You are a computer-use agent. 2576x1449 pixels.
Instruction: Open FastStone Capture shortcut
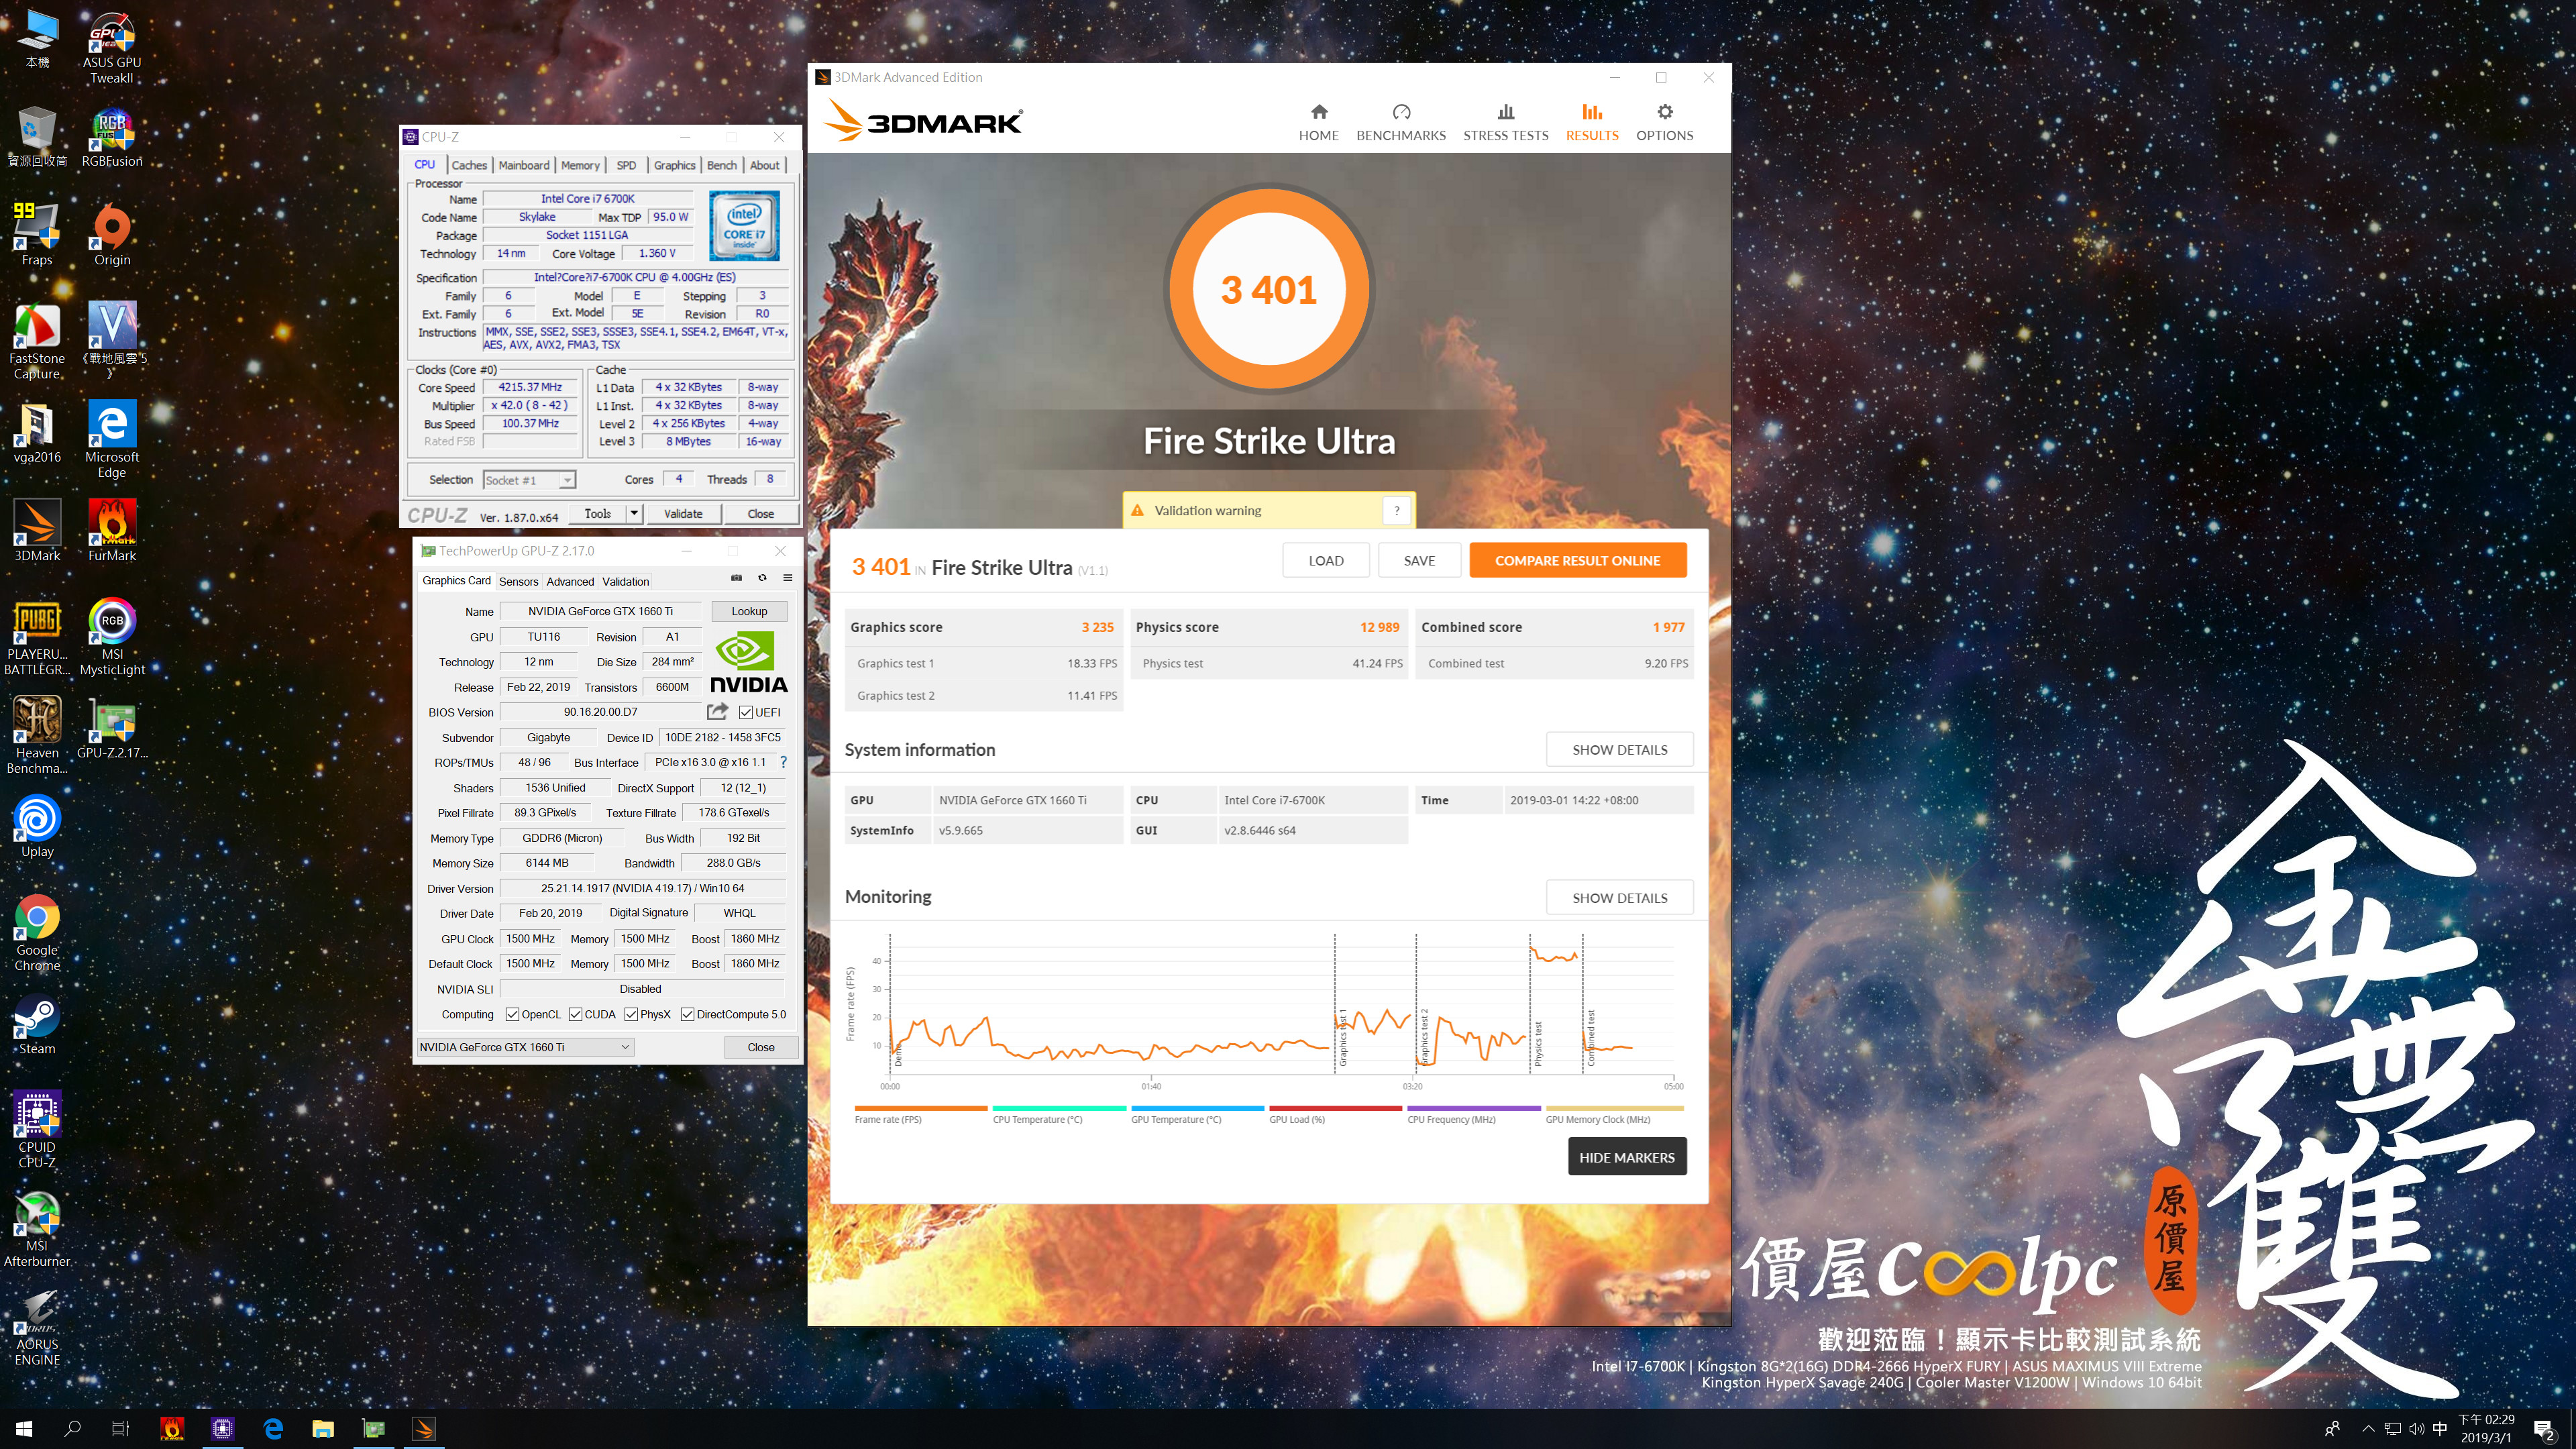[37, 340]
